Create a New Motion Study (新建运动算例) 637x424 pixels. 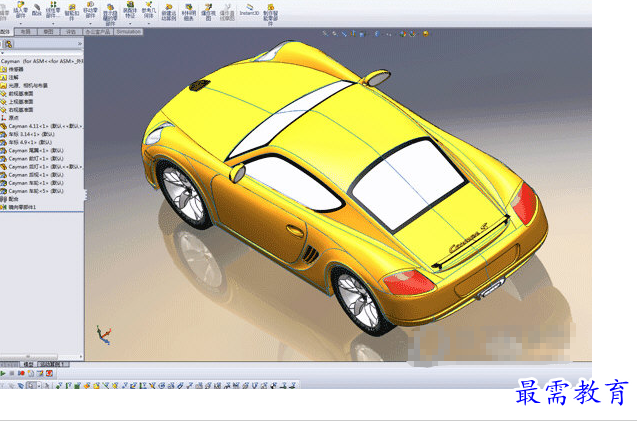tap(168, 12)
